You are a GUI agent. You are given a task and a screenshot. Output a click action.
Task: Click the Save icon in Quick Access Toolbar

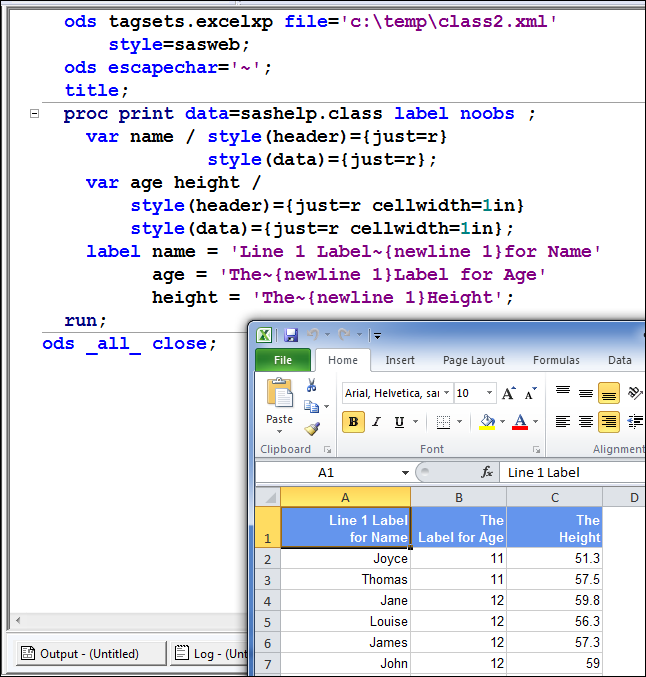click(x=291, y=335)
